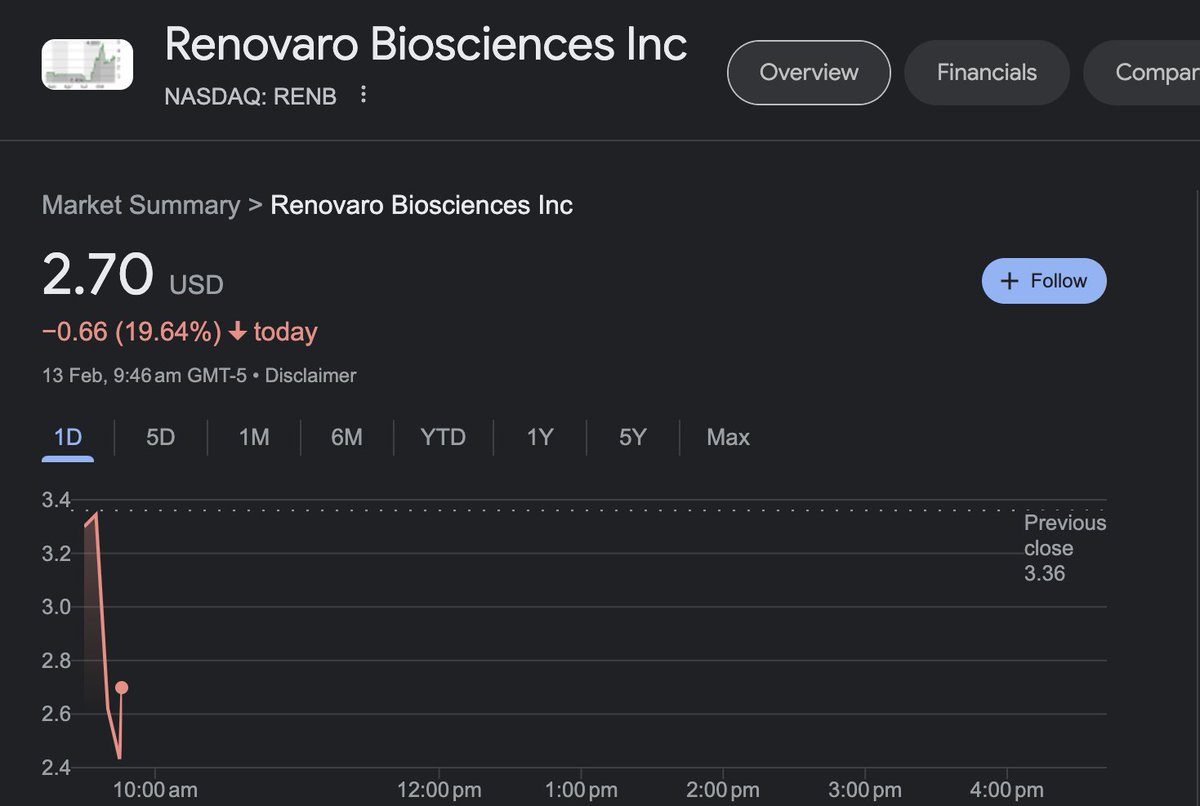Image resolution: width=1200 pixels, height=806 pixels.
Task: Click the '10:00 am' axis label
Action: [154, 790]
